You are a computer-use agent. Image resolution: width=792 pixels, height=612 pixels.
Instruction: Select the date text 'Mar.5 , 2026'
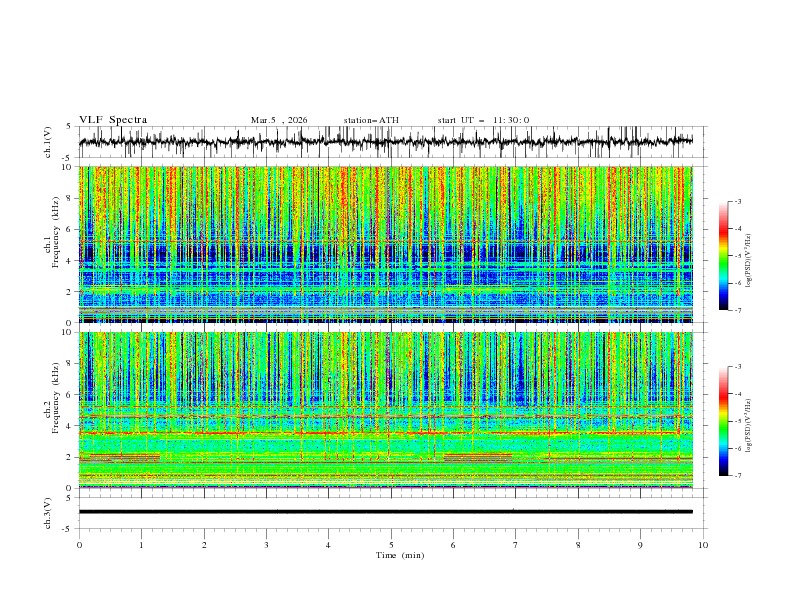(x=279, y=120)
